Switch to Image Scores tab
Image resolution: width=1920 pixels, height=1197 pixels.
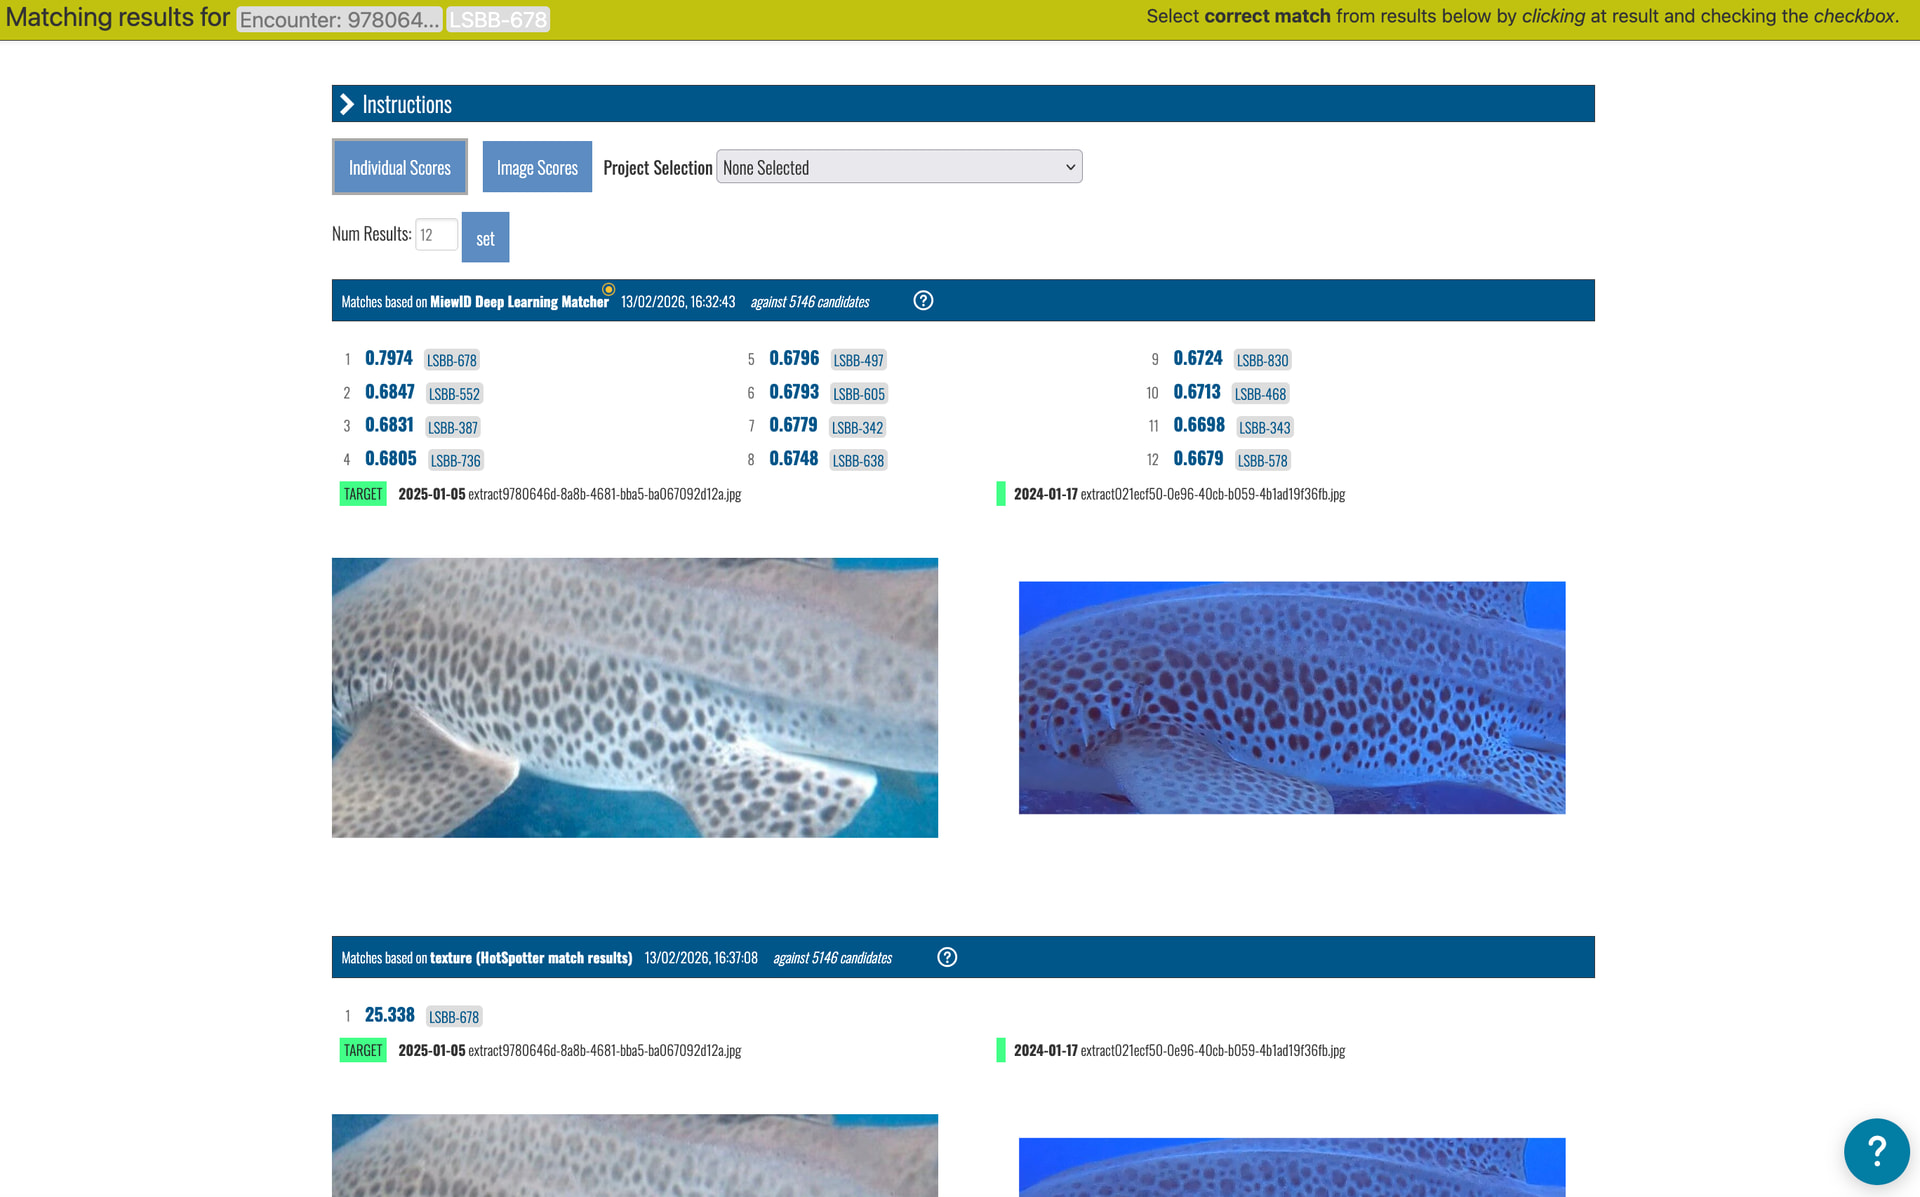537,167
